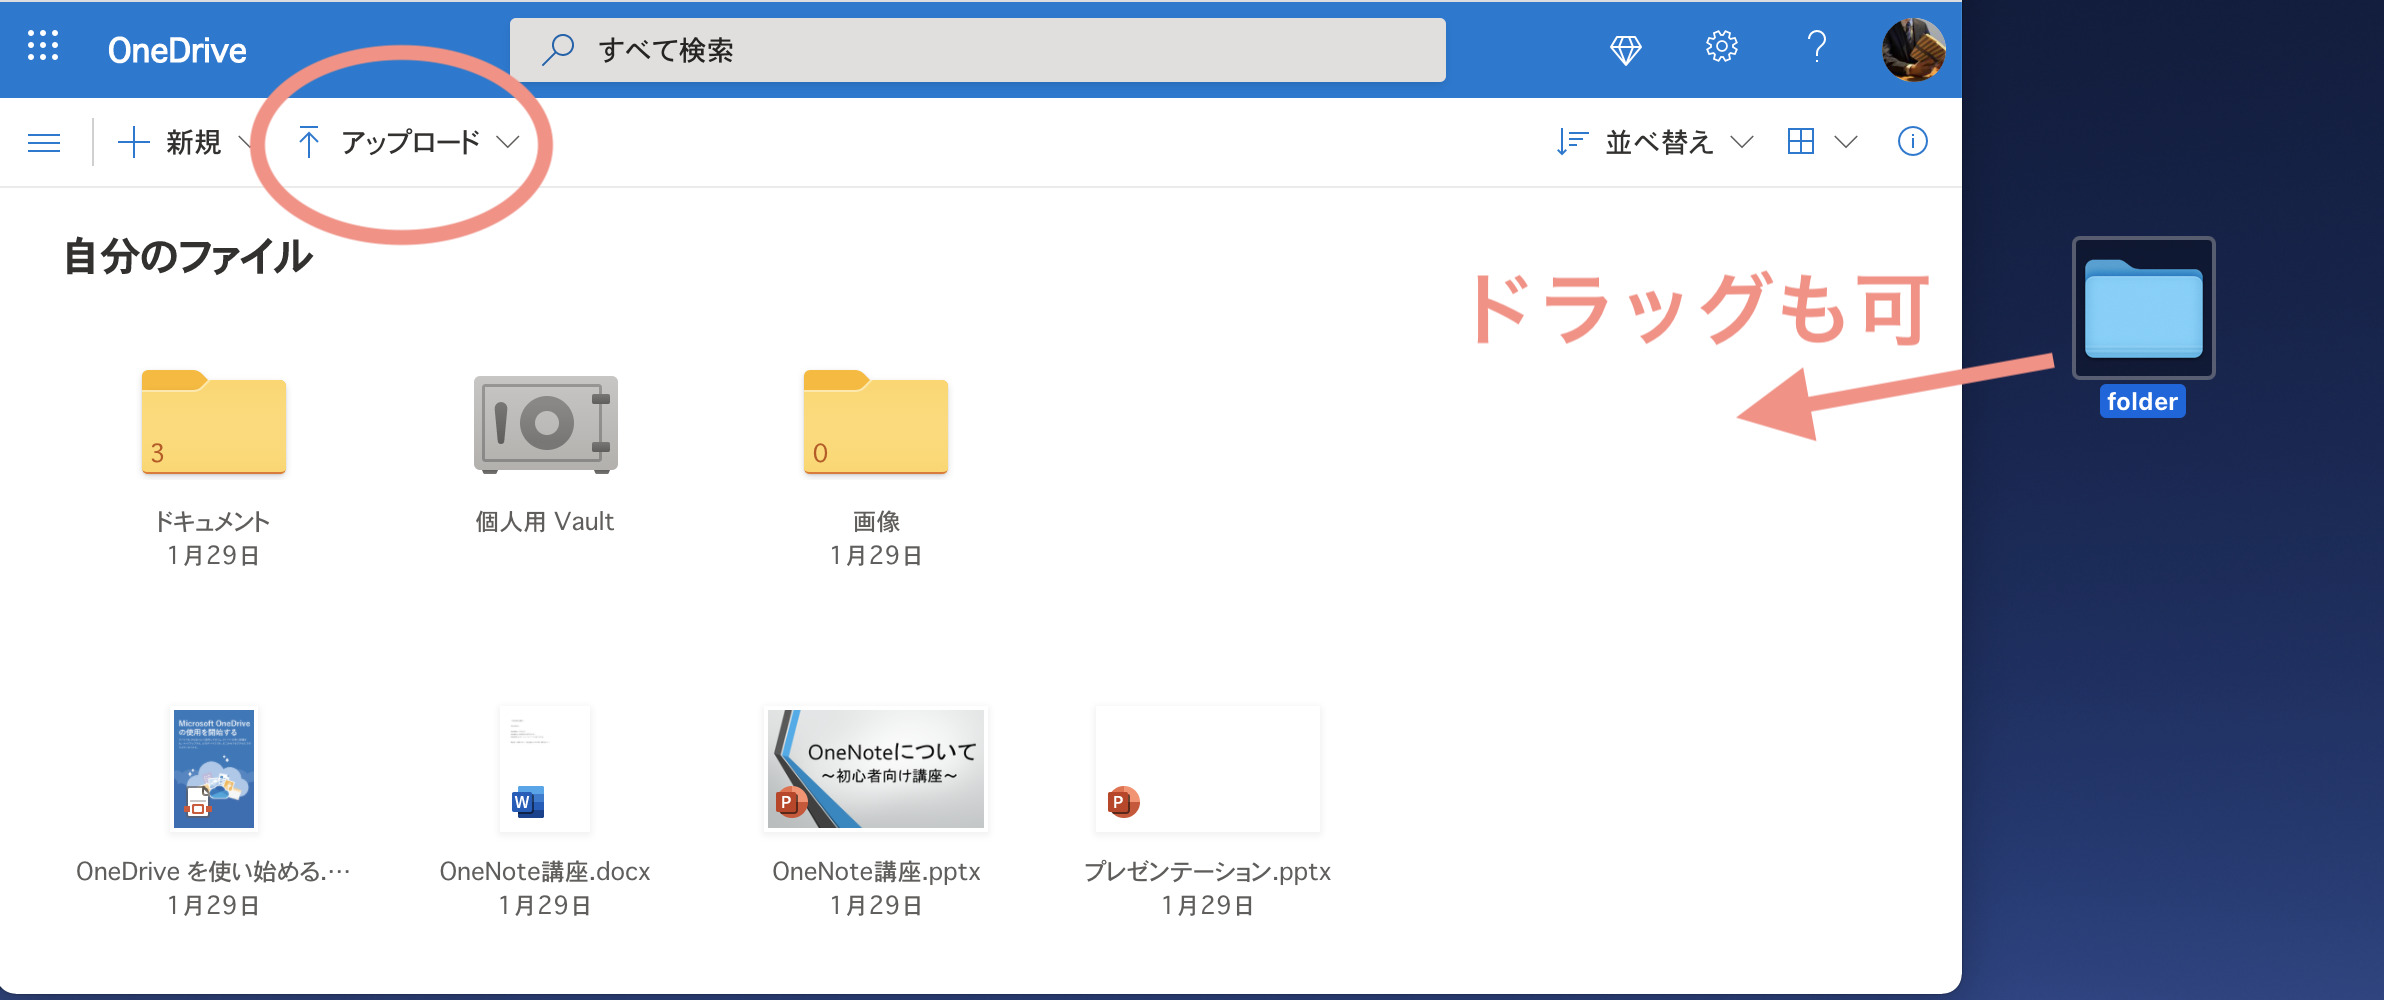Viewport: 2384px width, 1000px height.
Task: Click the プレゼンテーション.pptx file name
Action: click(x=1208, y=872)
